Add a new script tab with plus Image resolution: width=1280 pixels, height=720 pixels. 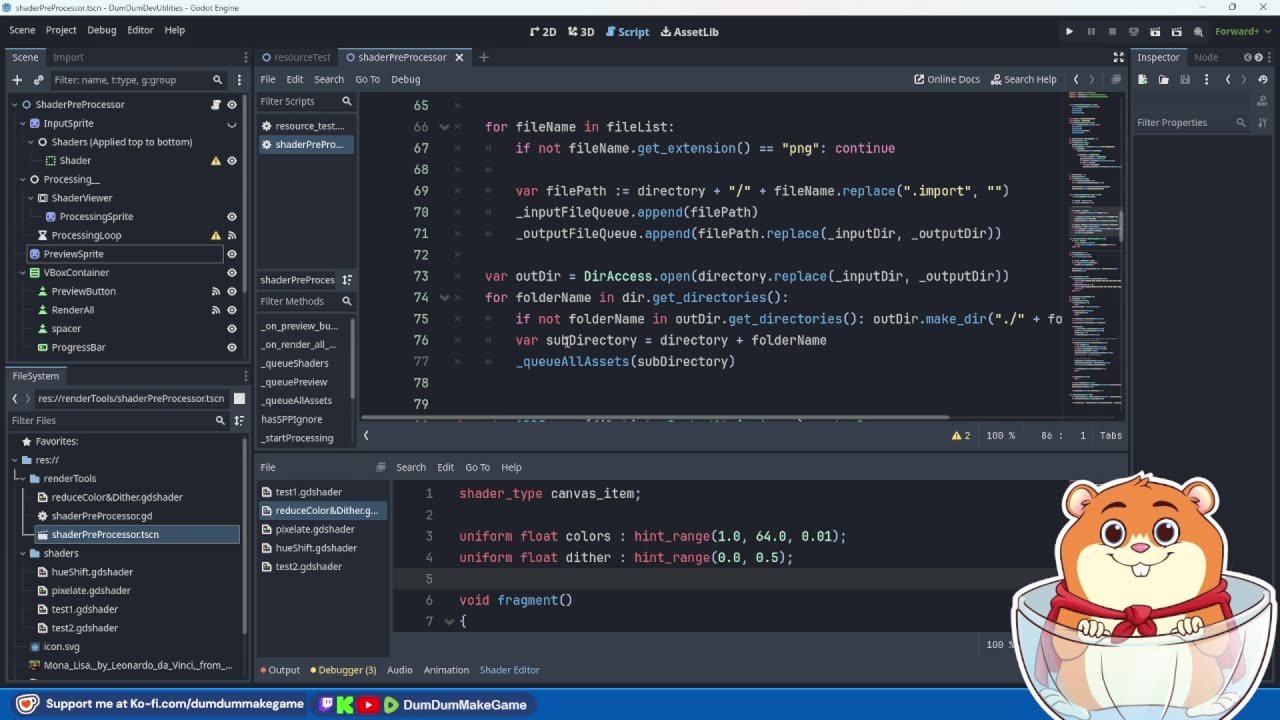[x=483, y=57]
